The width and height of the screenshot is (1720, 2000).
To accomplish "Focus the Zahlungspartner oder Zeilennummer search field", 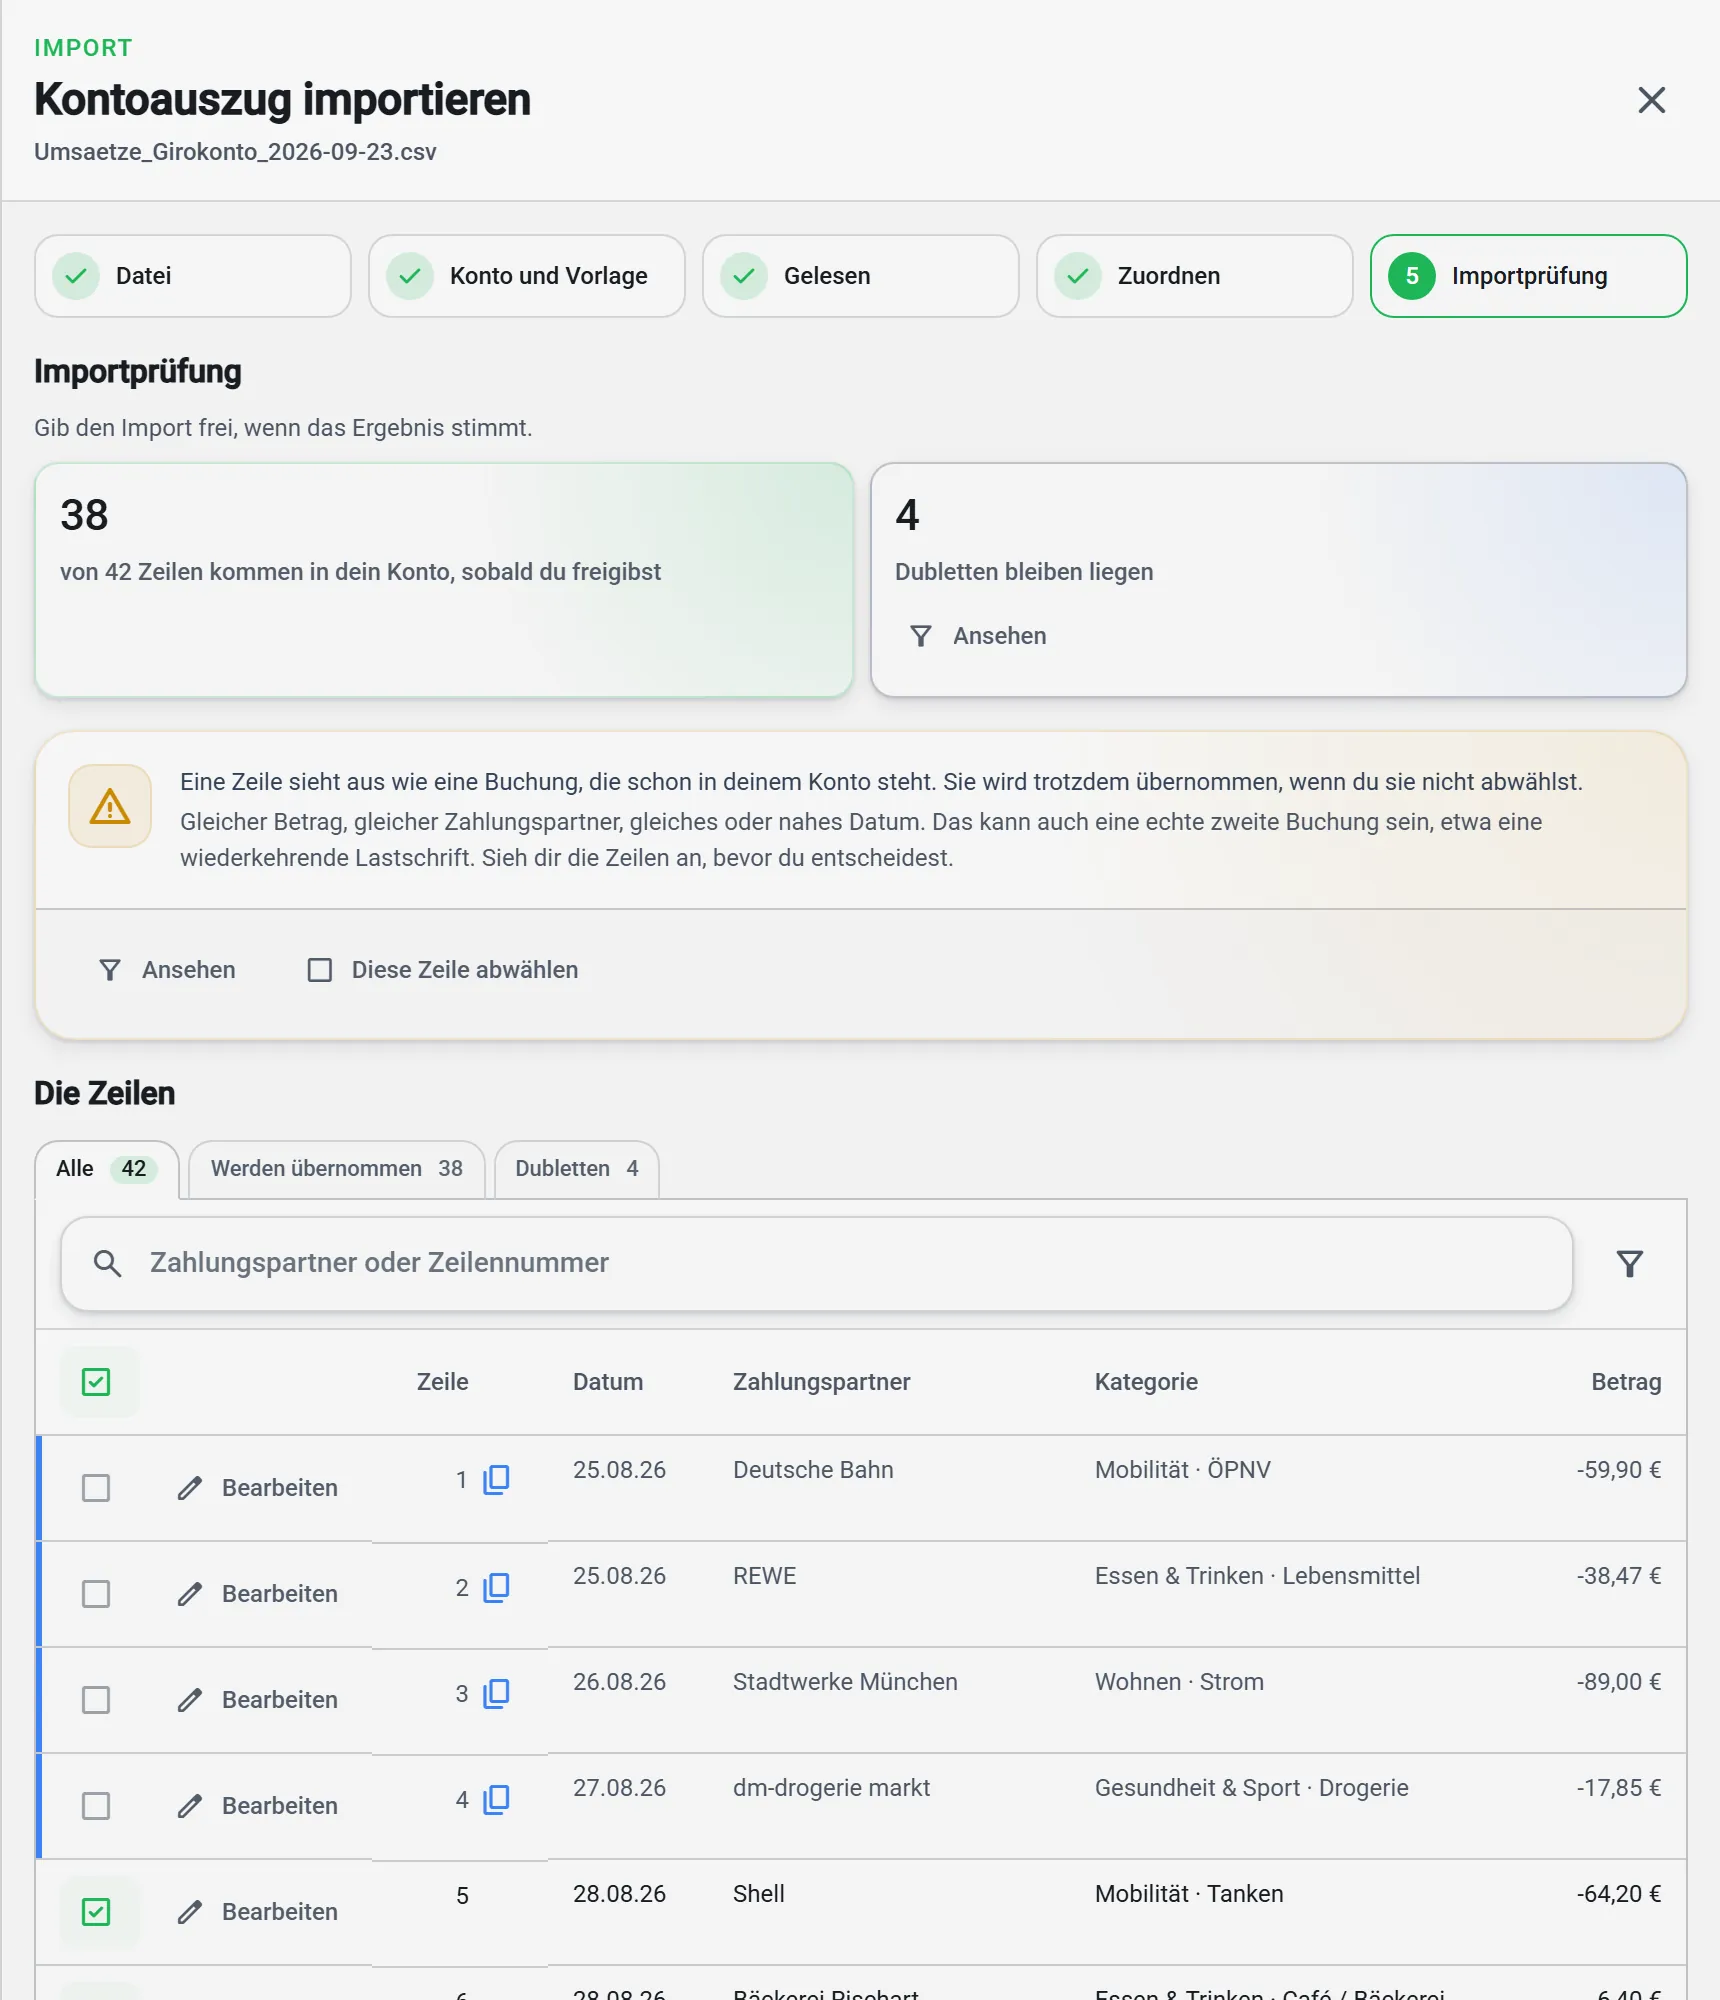I will [817, 1263].
